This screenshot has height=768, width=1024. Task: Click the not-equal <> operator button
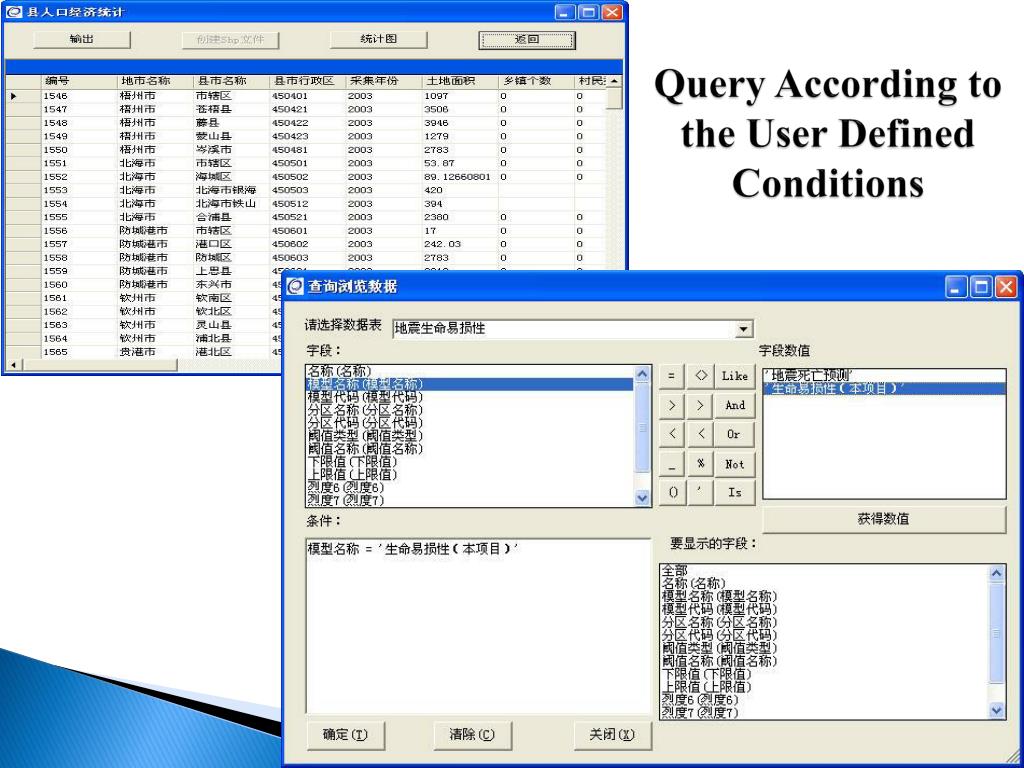[701, 376]
